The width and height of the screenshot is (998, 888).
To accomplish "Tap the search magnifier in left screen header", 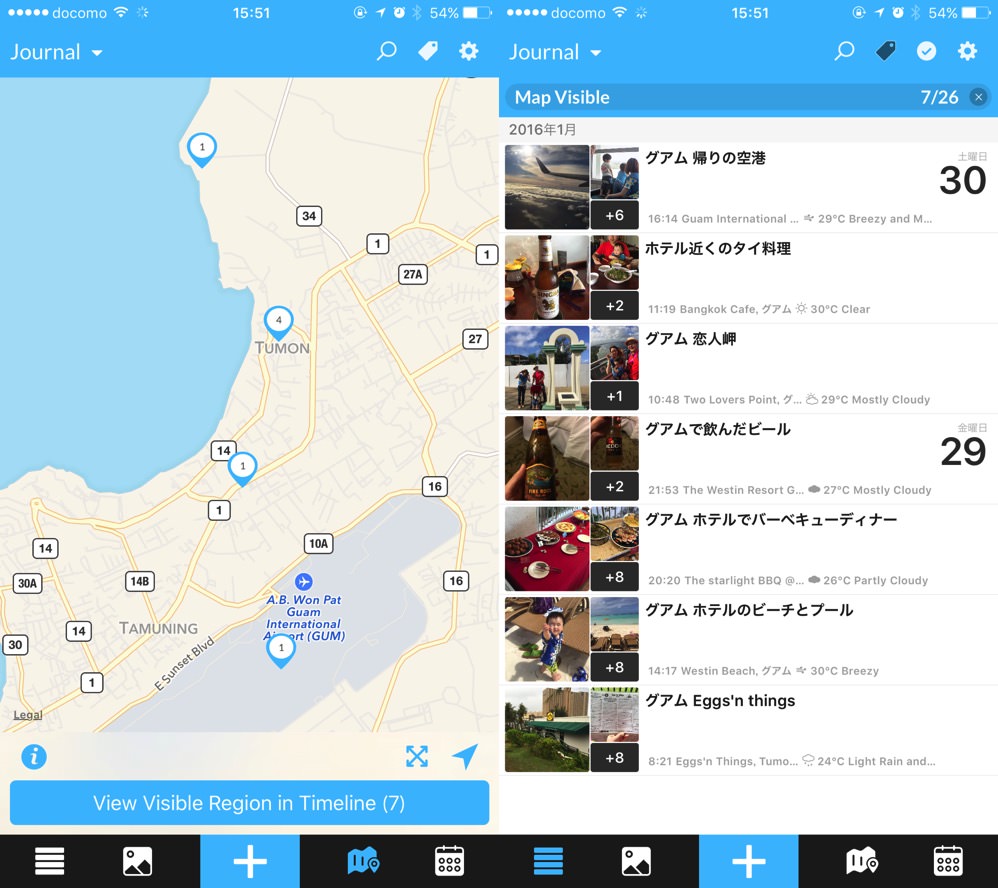I will coord(386,52).
